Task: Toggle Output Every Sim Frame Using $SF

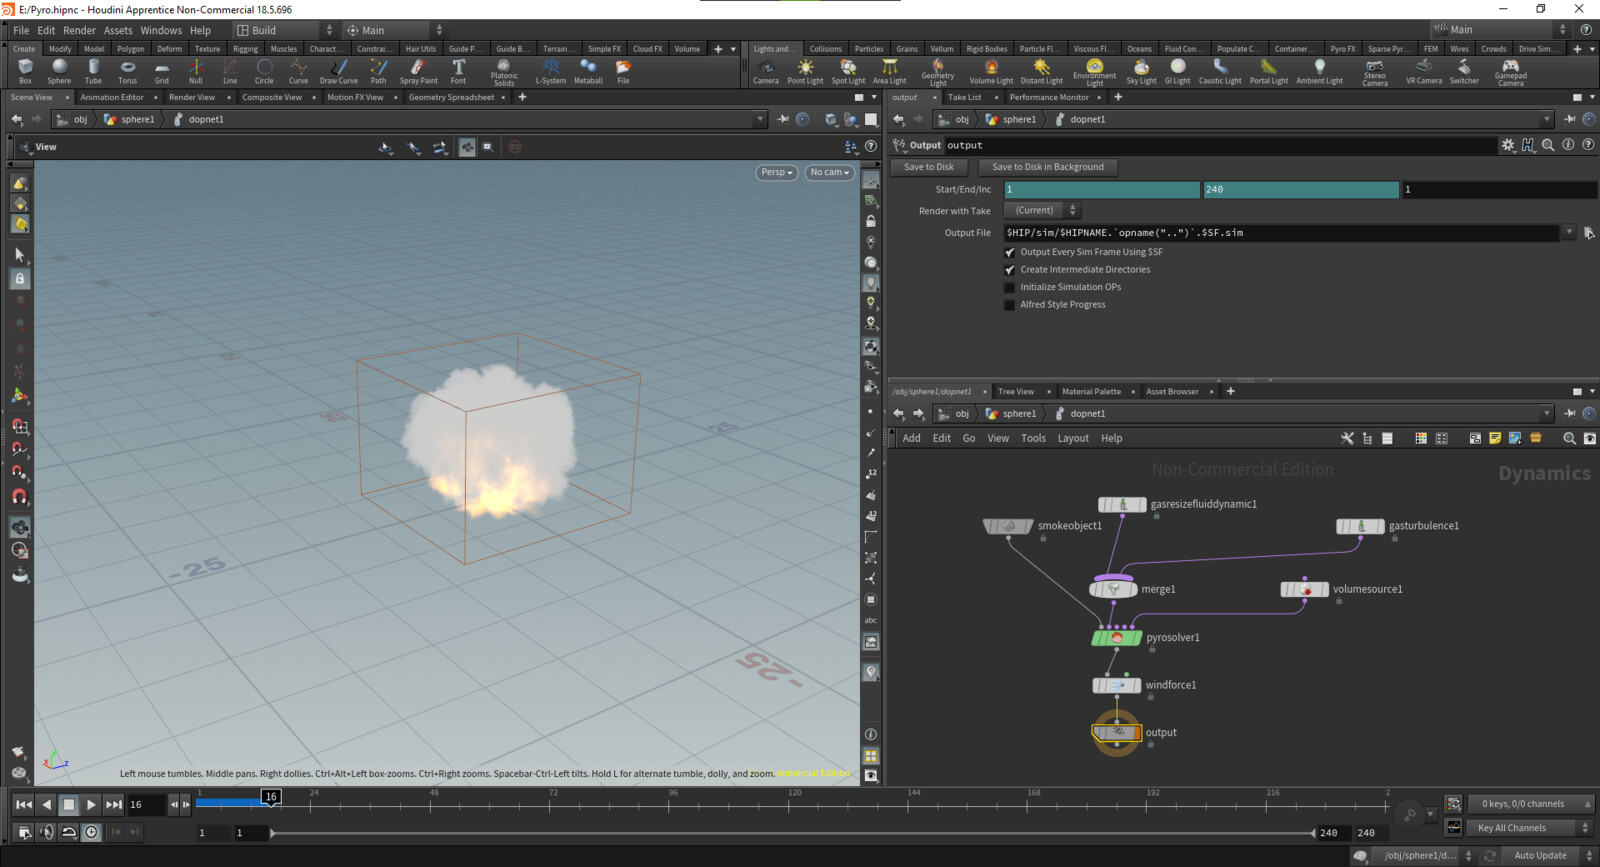Action: tap(1010, 253)
